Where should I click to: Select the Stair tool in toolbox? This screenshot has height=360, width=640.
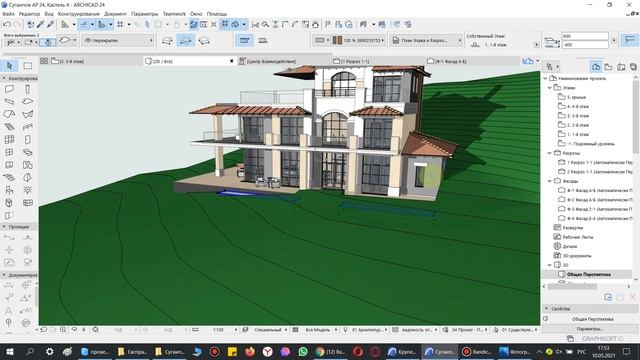pos(9,127)
